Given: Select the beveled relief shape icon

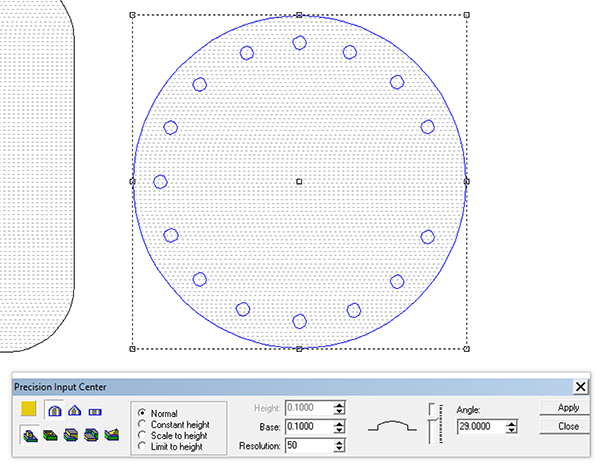Looking at the screenshot, I should click(75, 411).
